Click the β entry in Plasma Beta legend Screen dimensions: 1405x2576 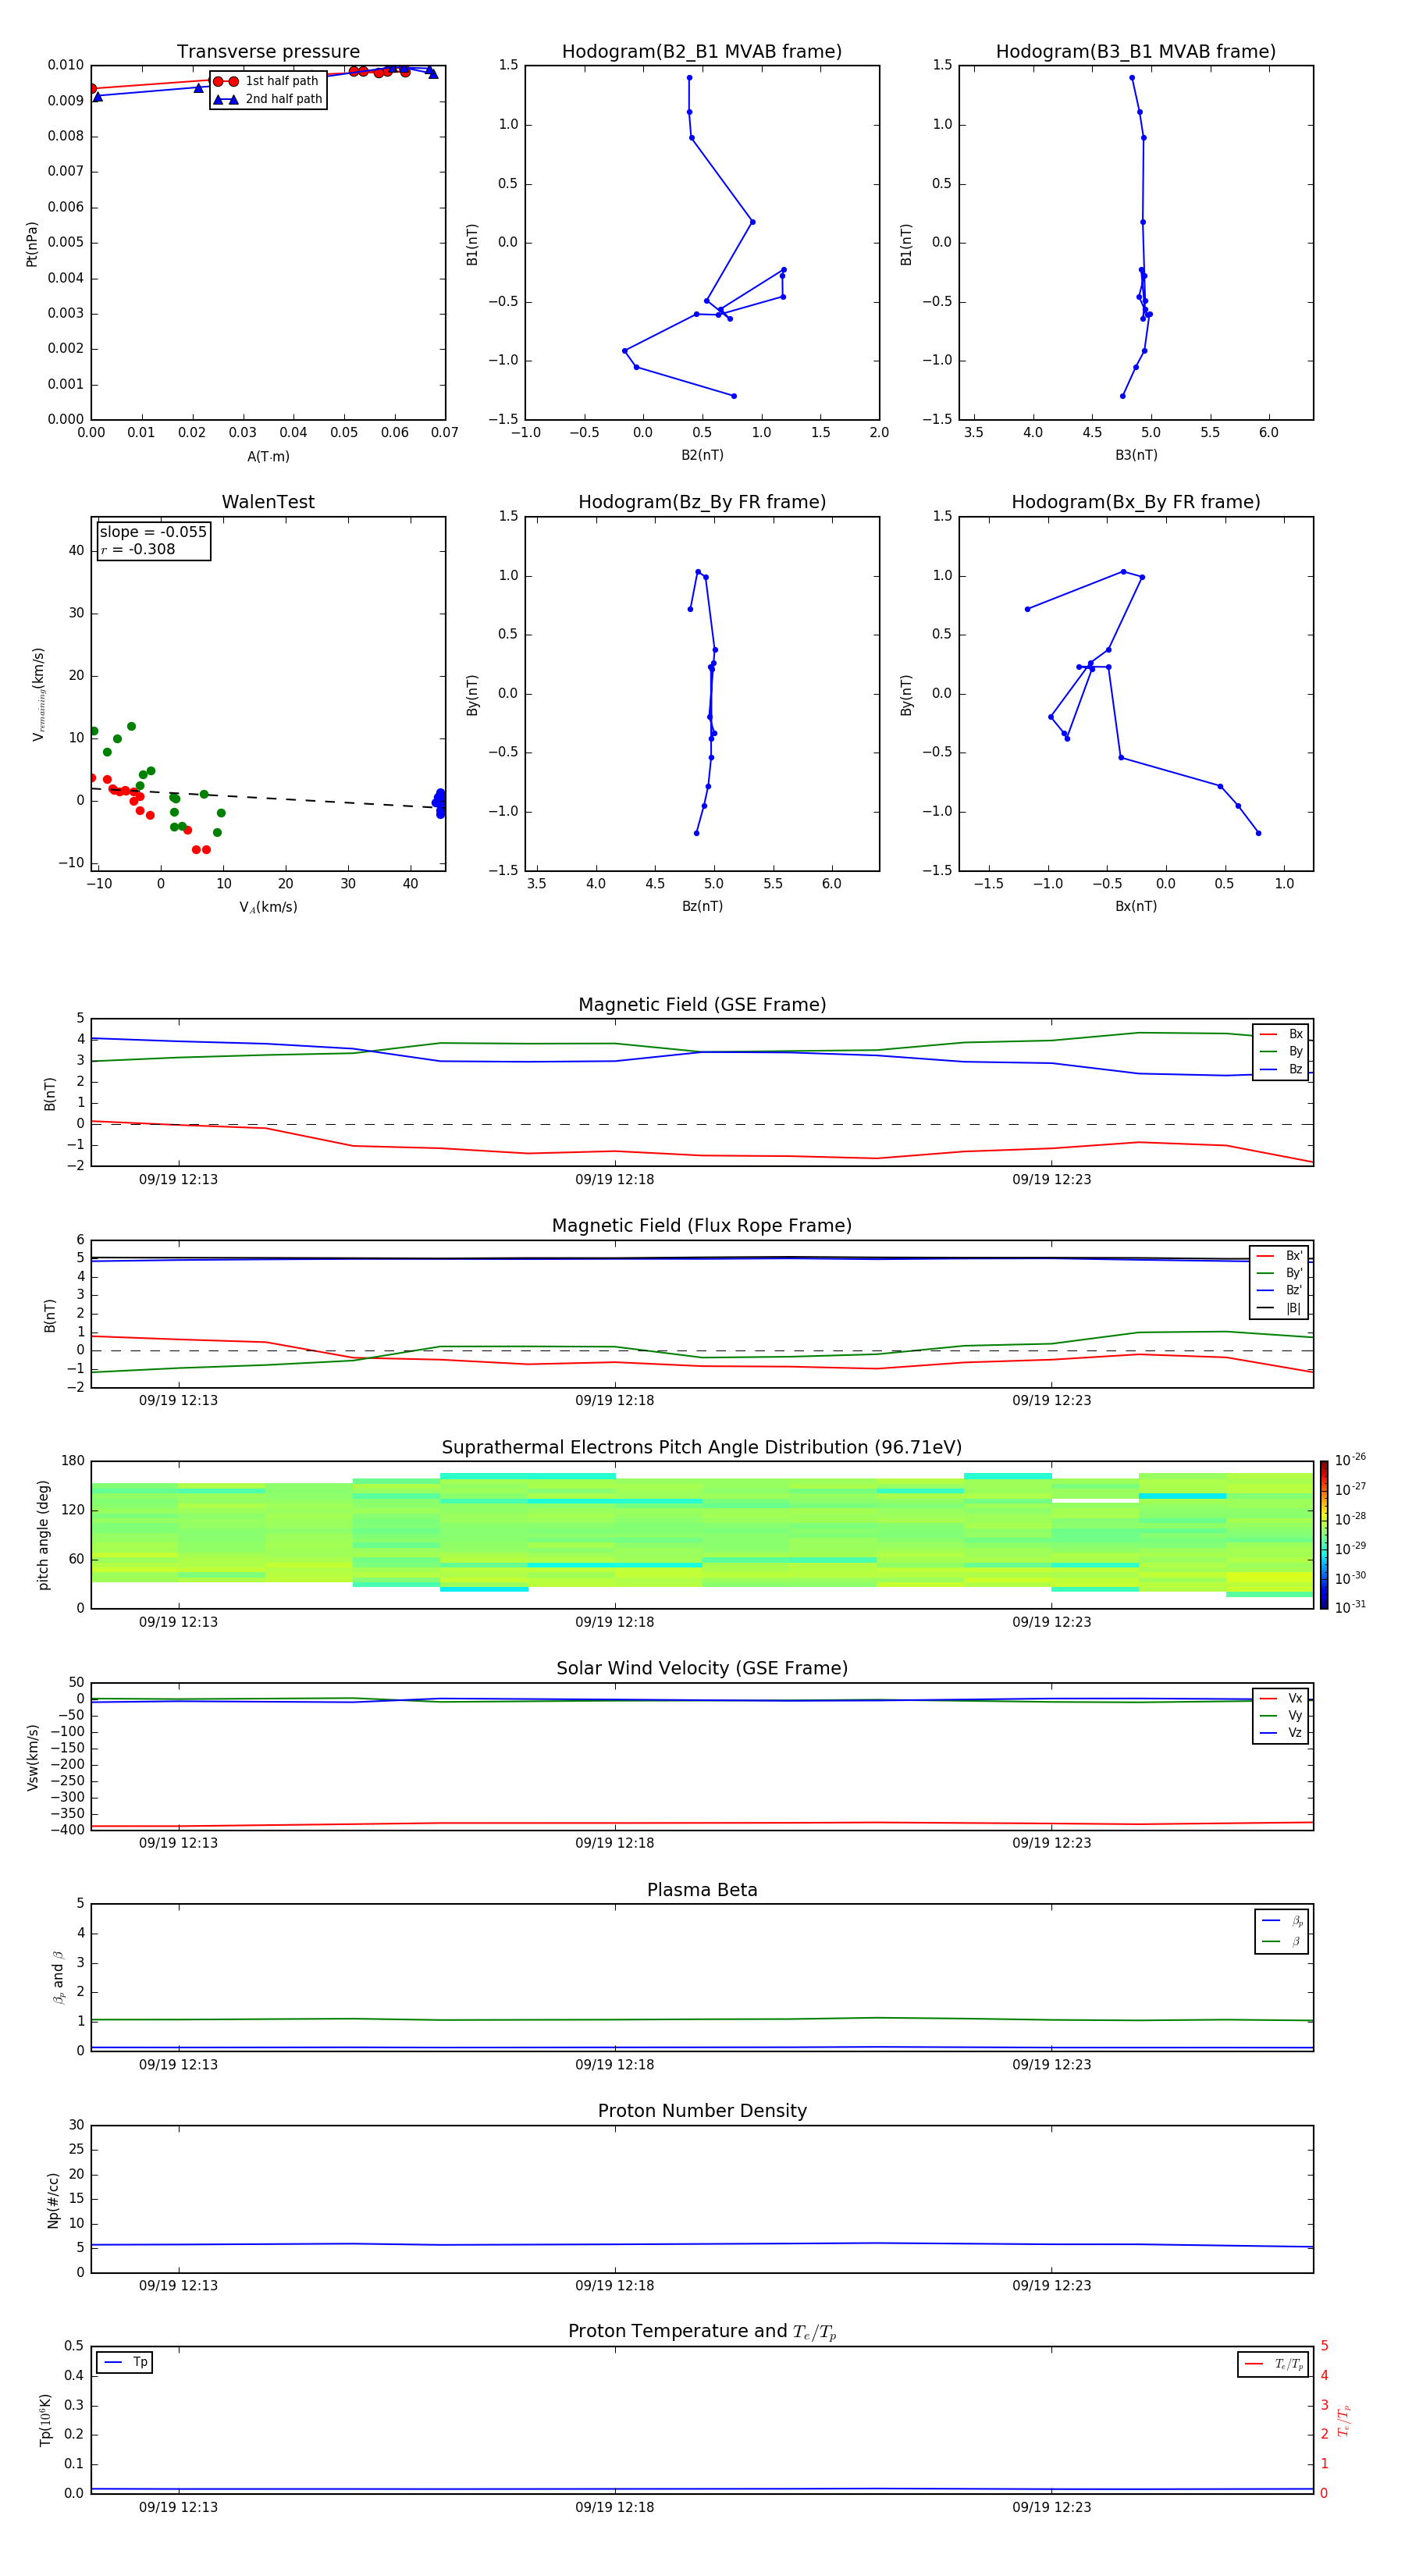click(x=1282, y=1941)
